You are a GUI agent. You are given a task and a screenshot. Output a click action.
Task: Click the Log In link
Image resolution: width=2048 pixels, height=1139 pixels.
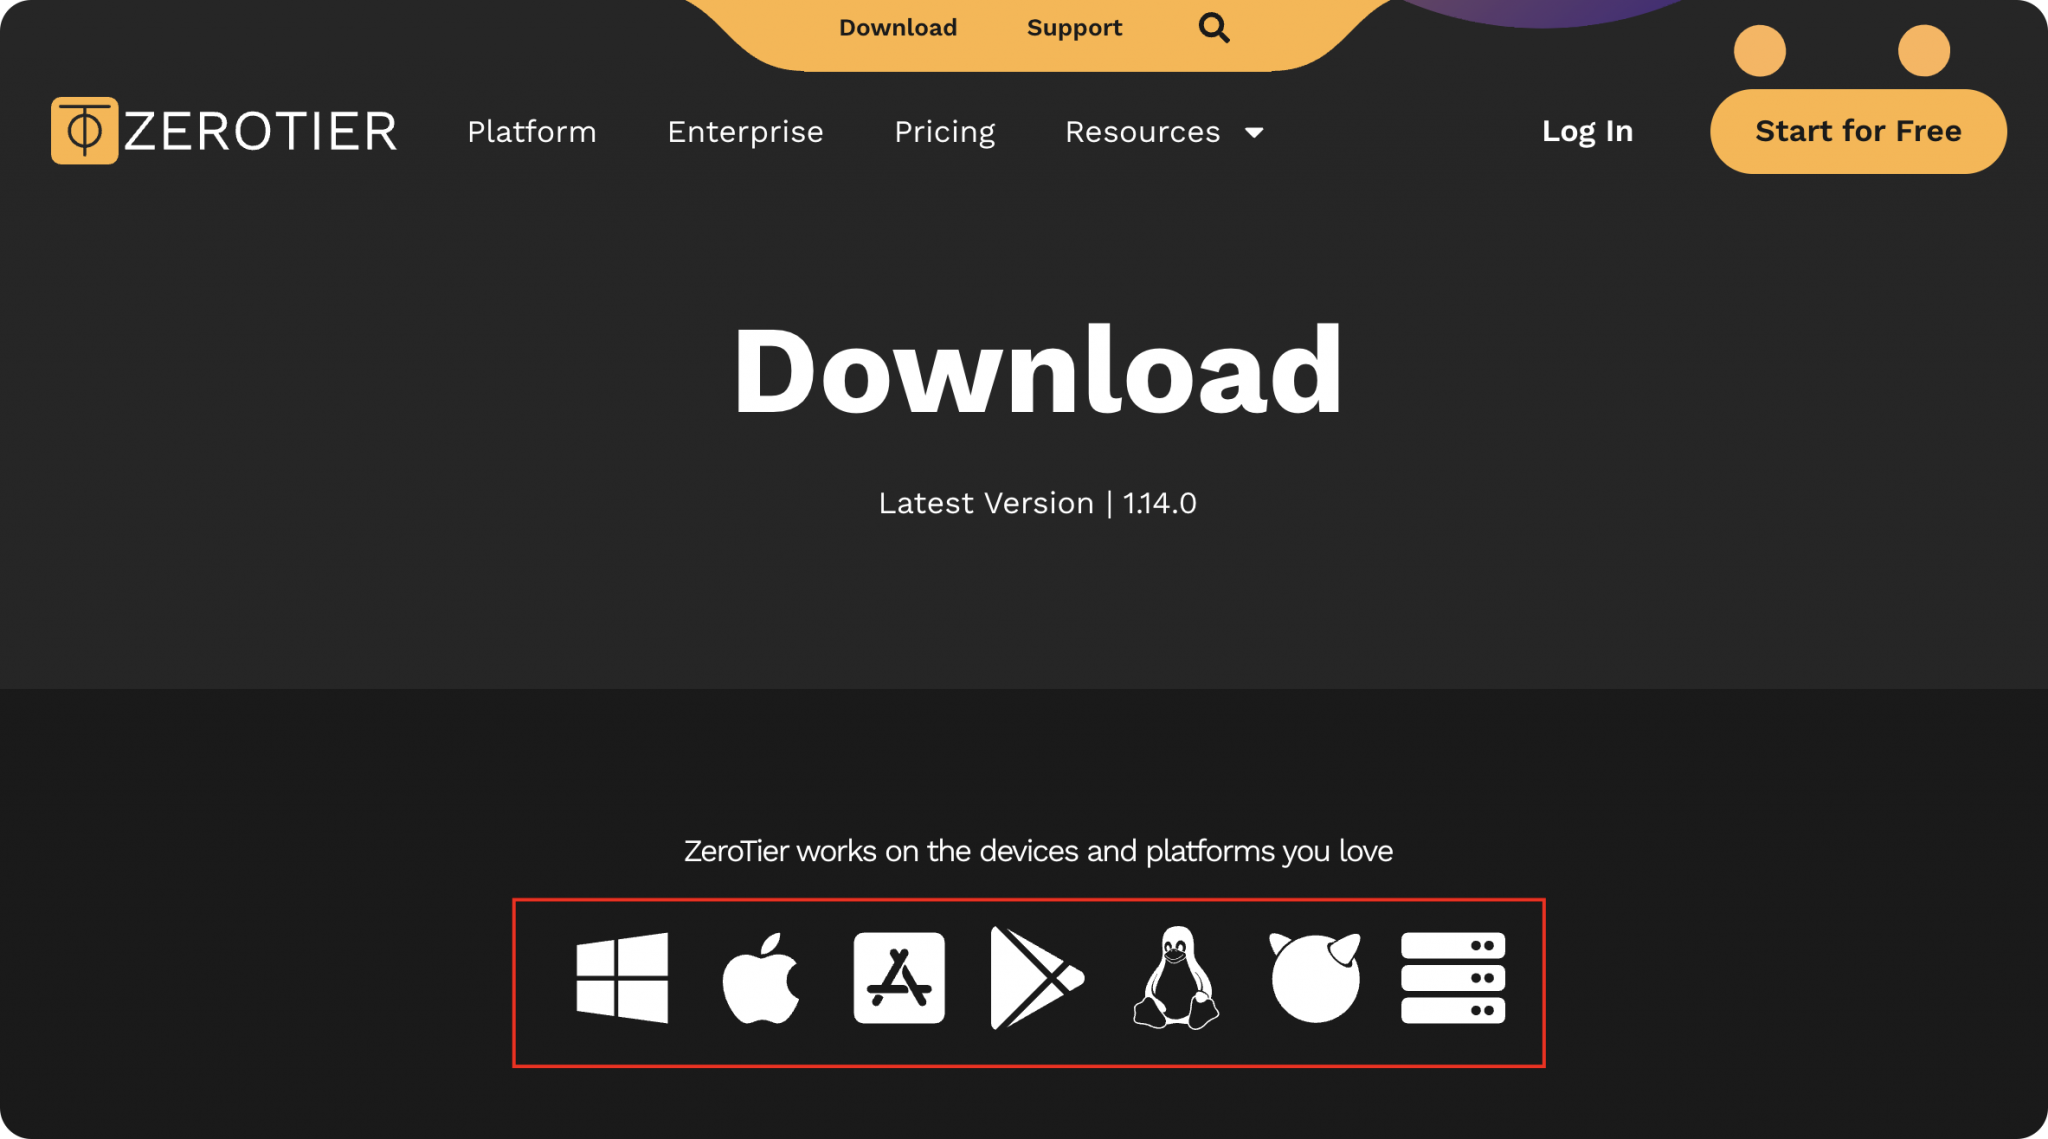tap(1587, 131)
